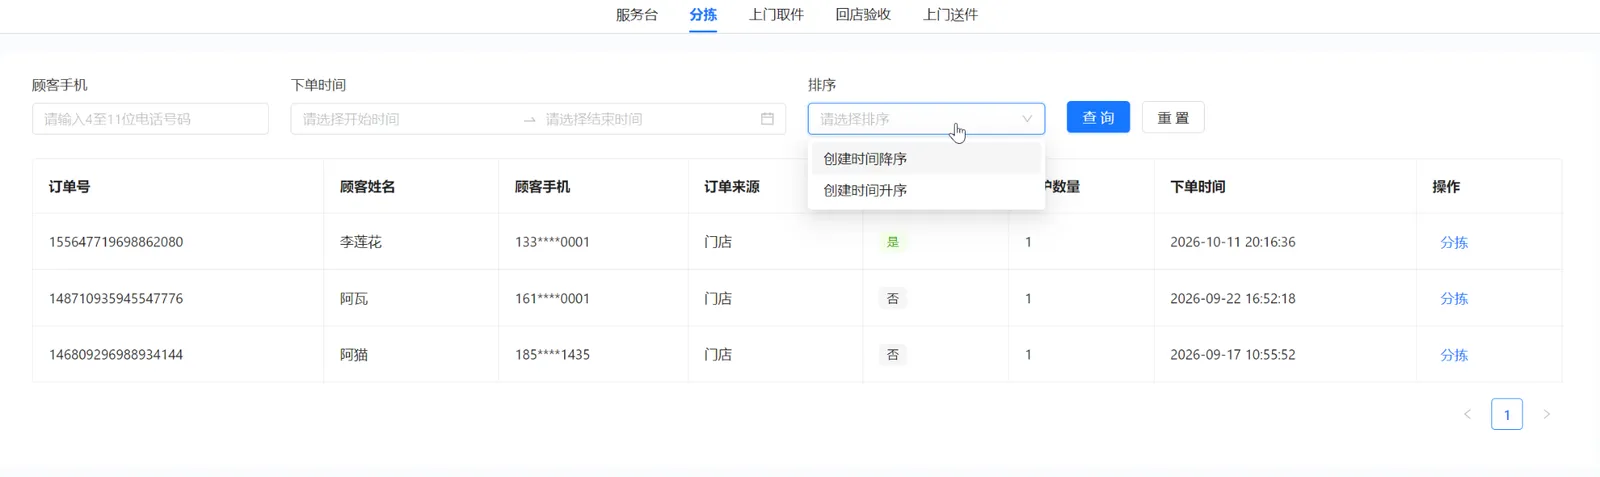Choose 创建时间升序 sort option

coord(926,190)
